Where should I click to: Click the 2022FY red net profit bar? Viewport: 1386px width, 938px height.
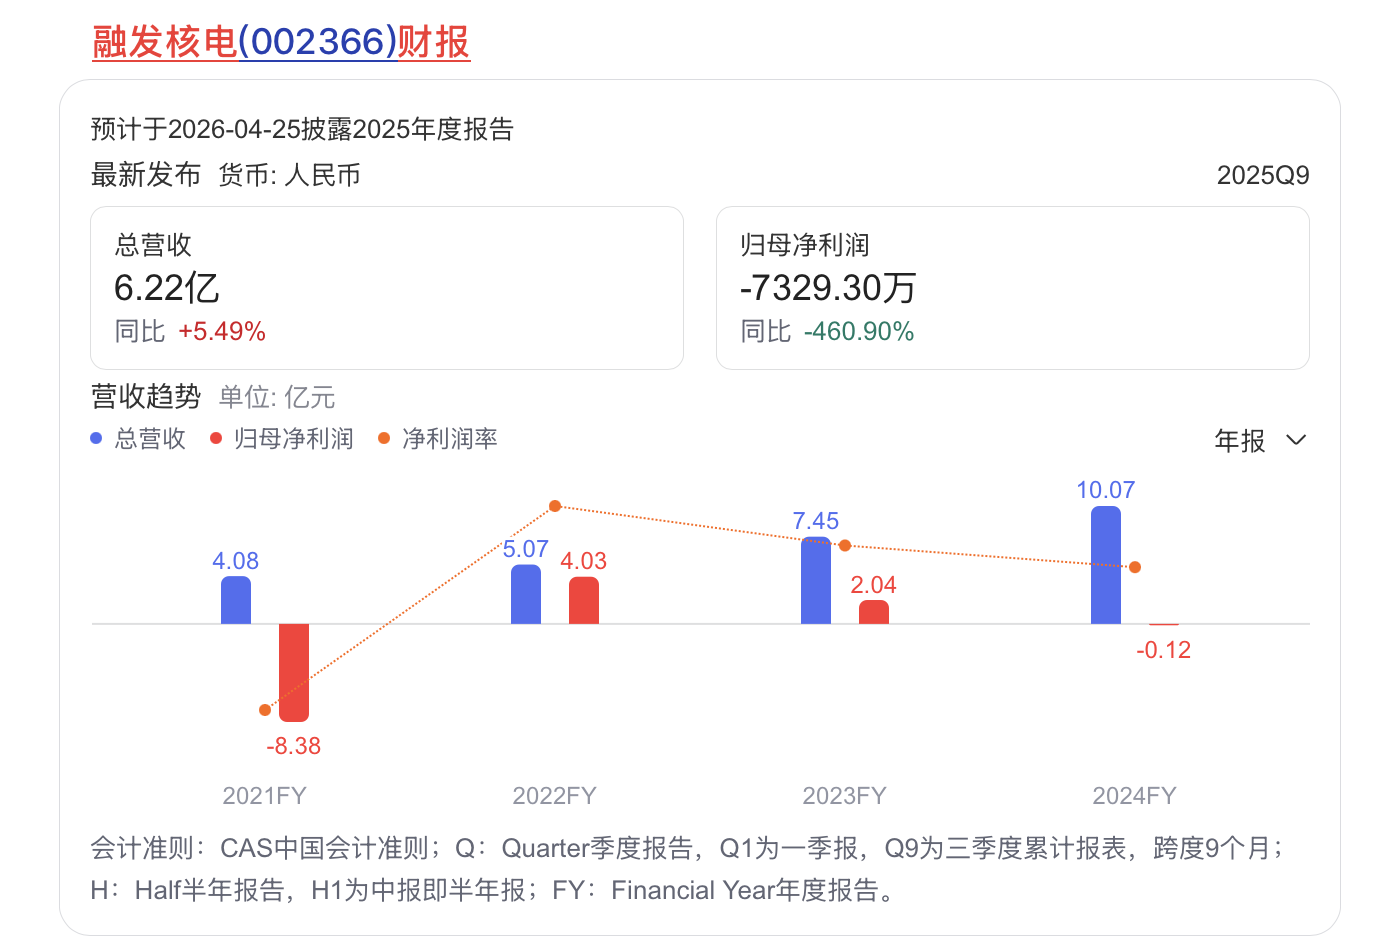coord(584,601)
